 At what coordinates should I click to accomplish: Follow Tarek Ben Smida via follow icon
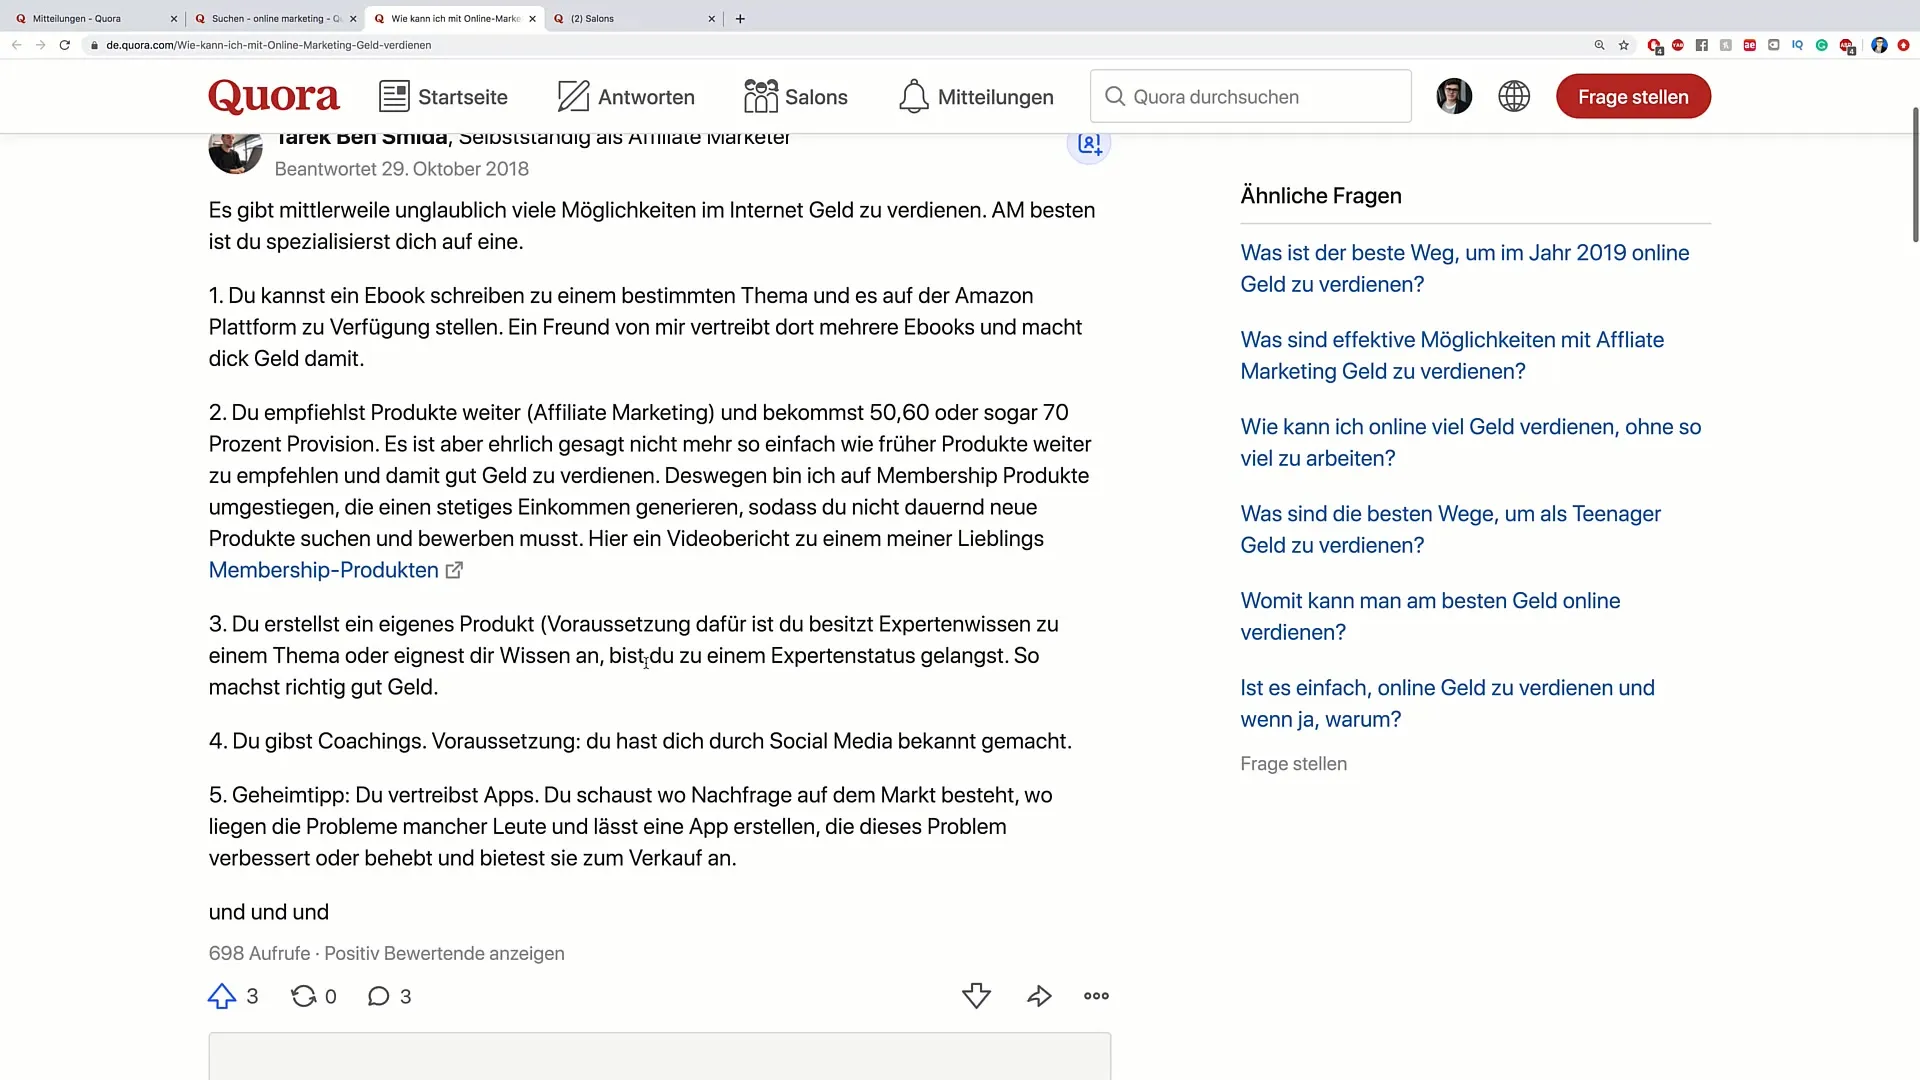point(1089,144)
